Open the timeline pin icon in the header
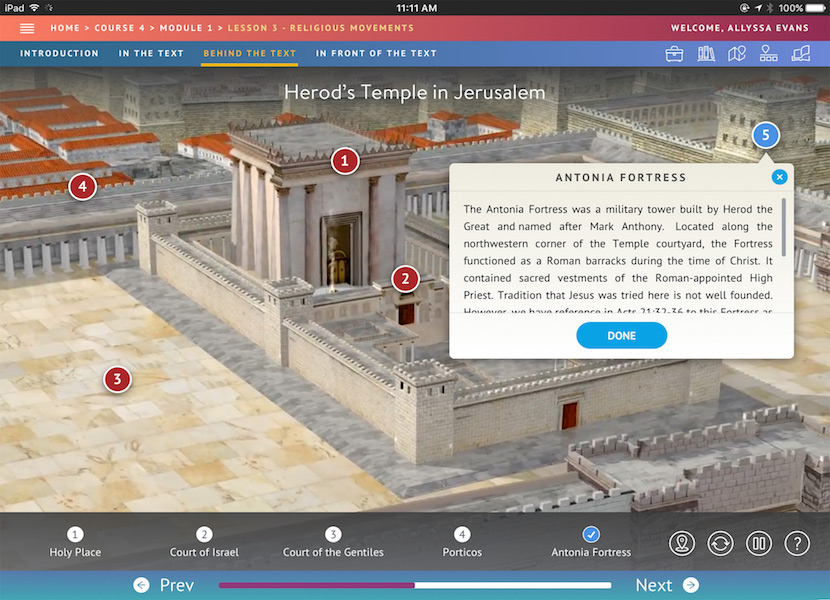The height and width of the screenshot is (600, 830). 768,54
